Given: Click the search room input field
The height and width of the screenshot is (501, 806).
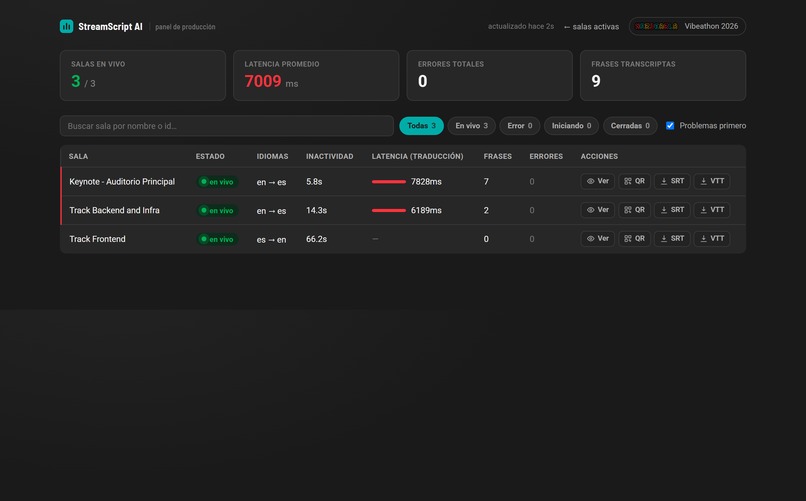Looking at the screenshot, I should [x=227, y=126].
